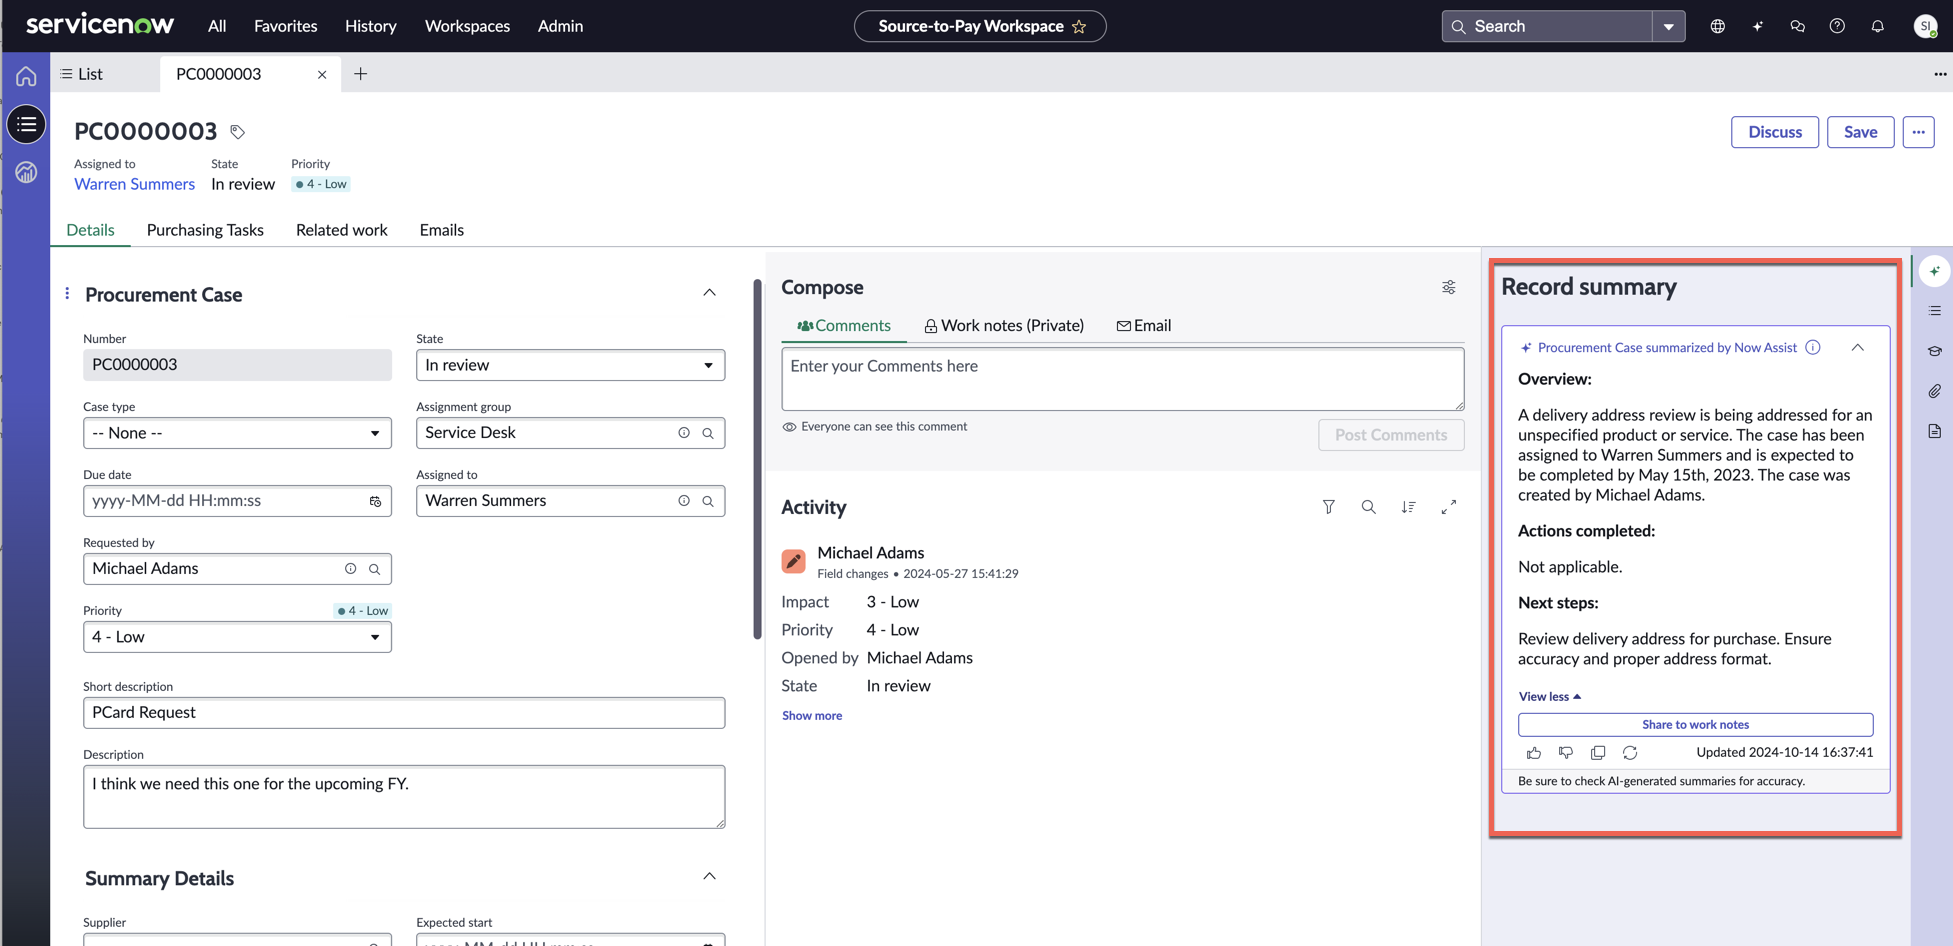Show Assignment group record info icon
This screenshot has width=1953, height=946.
pyautogui.click(x=684, y=433)
